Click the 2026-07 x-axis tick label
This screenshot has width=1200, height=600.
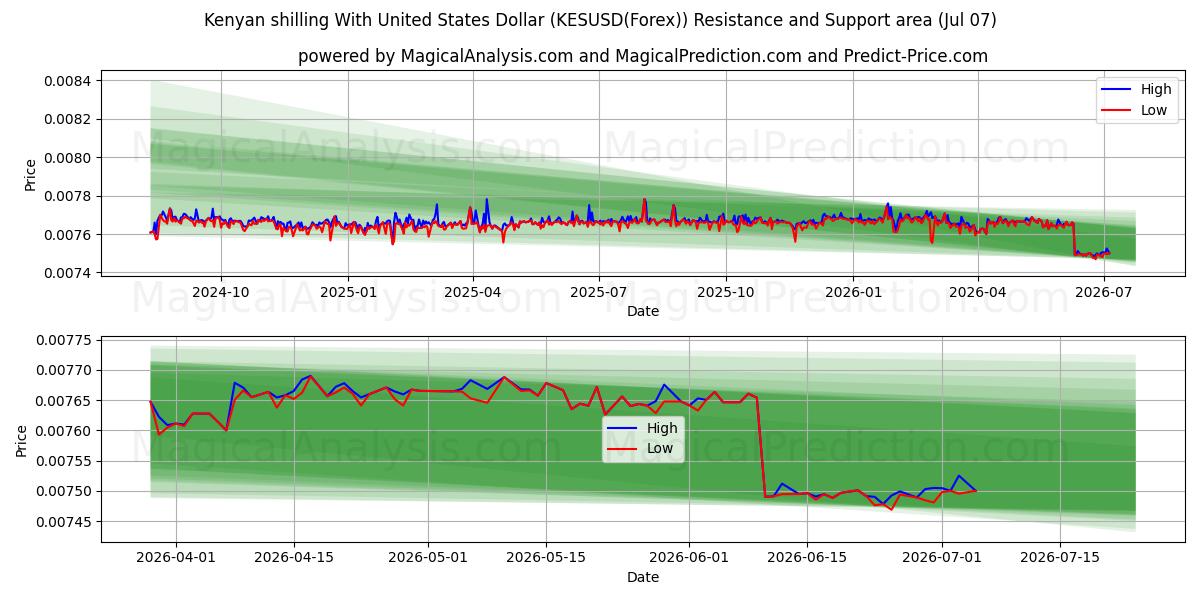1103,292
